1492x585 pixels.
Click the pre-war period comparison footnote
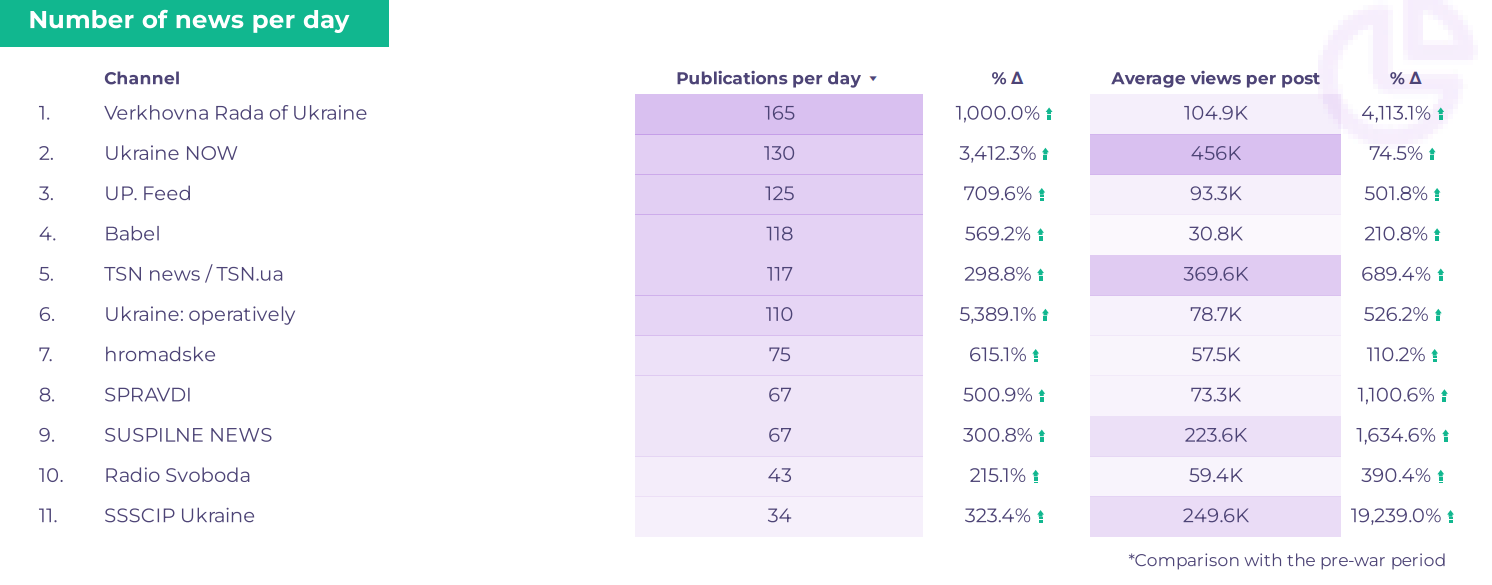pyautogui.click(x=1286, y=560)
